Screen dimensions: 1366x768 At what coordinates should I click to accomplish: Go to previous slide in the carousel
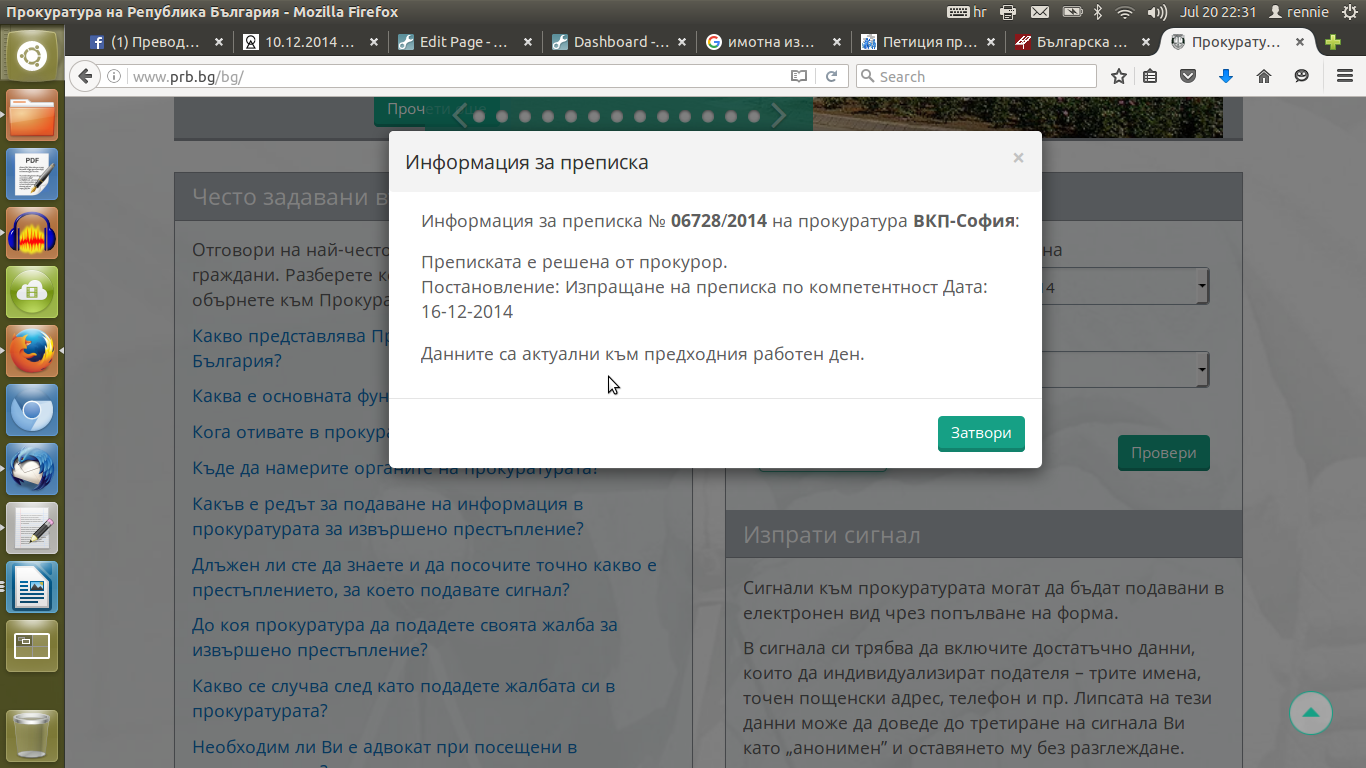point(459,116)
